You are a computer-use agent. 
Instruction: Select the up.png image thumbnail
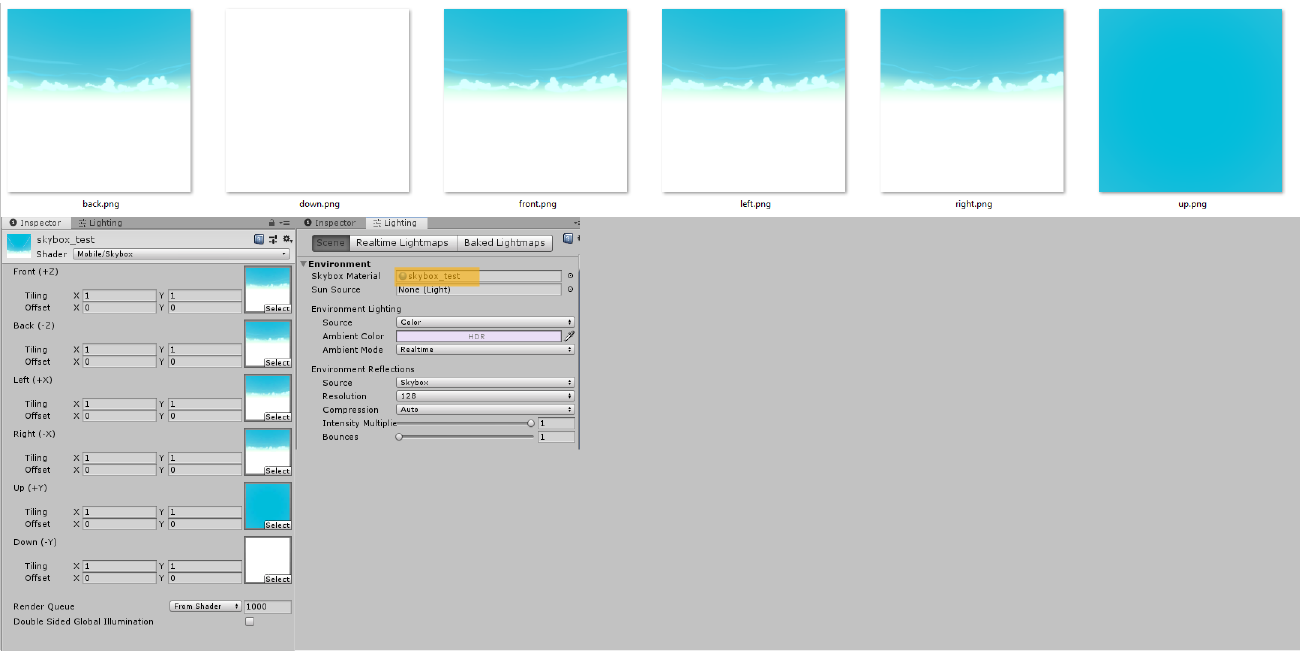click(x=1190, y=101)
